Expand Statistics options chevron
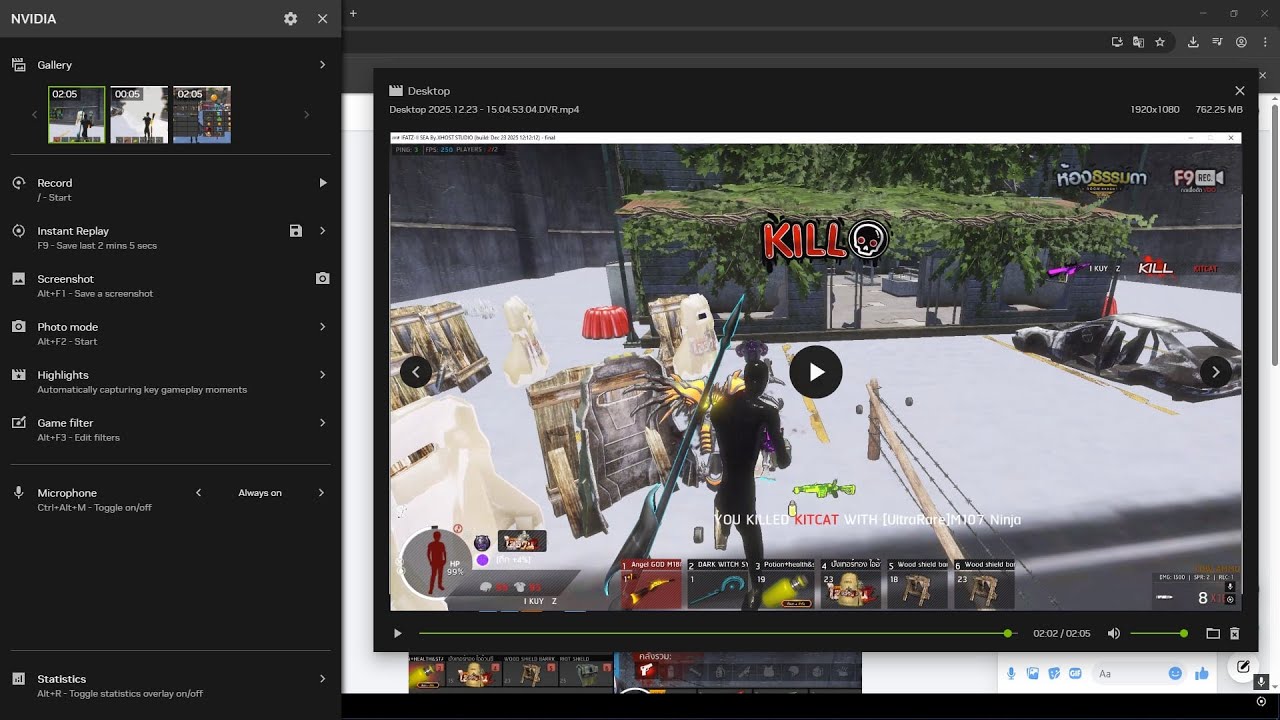Screen dimensions: 1280x720 322,679
